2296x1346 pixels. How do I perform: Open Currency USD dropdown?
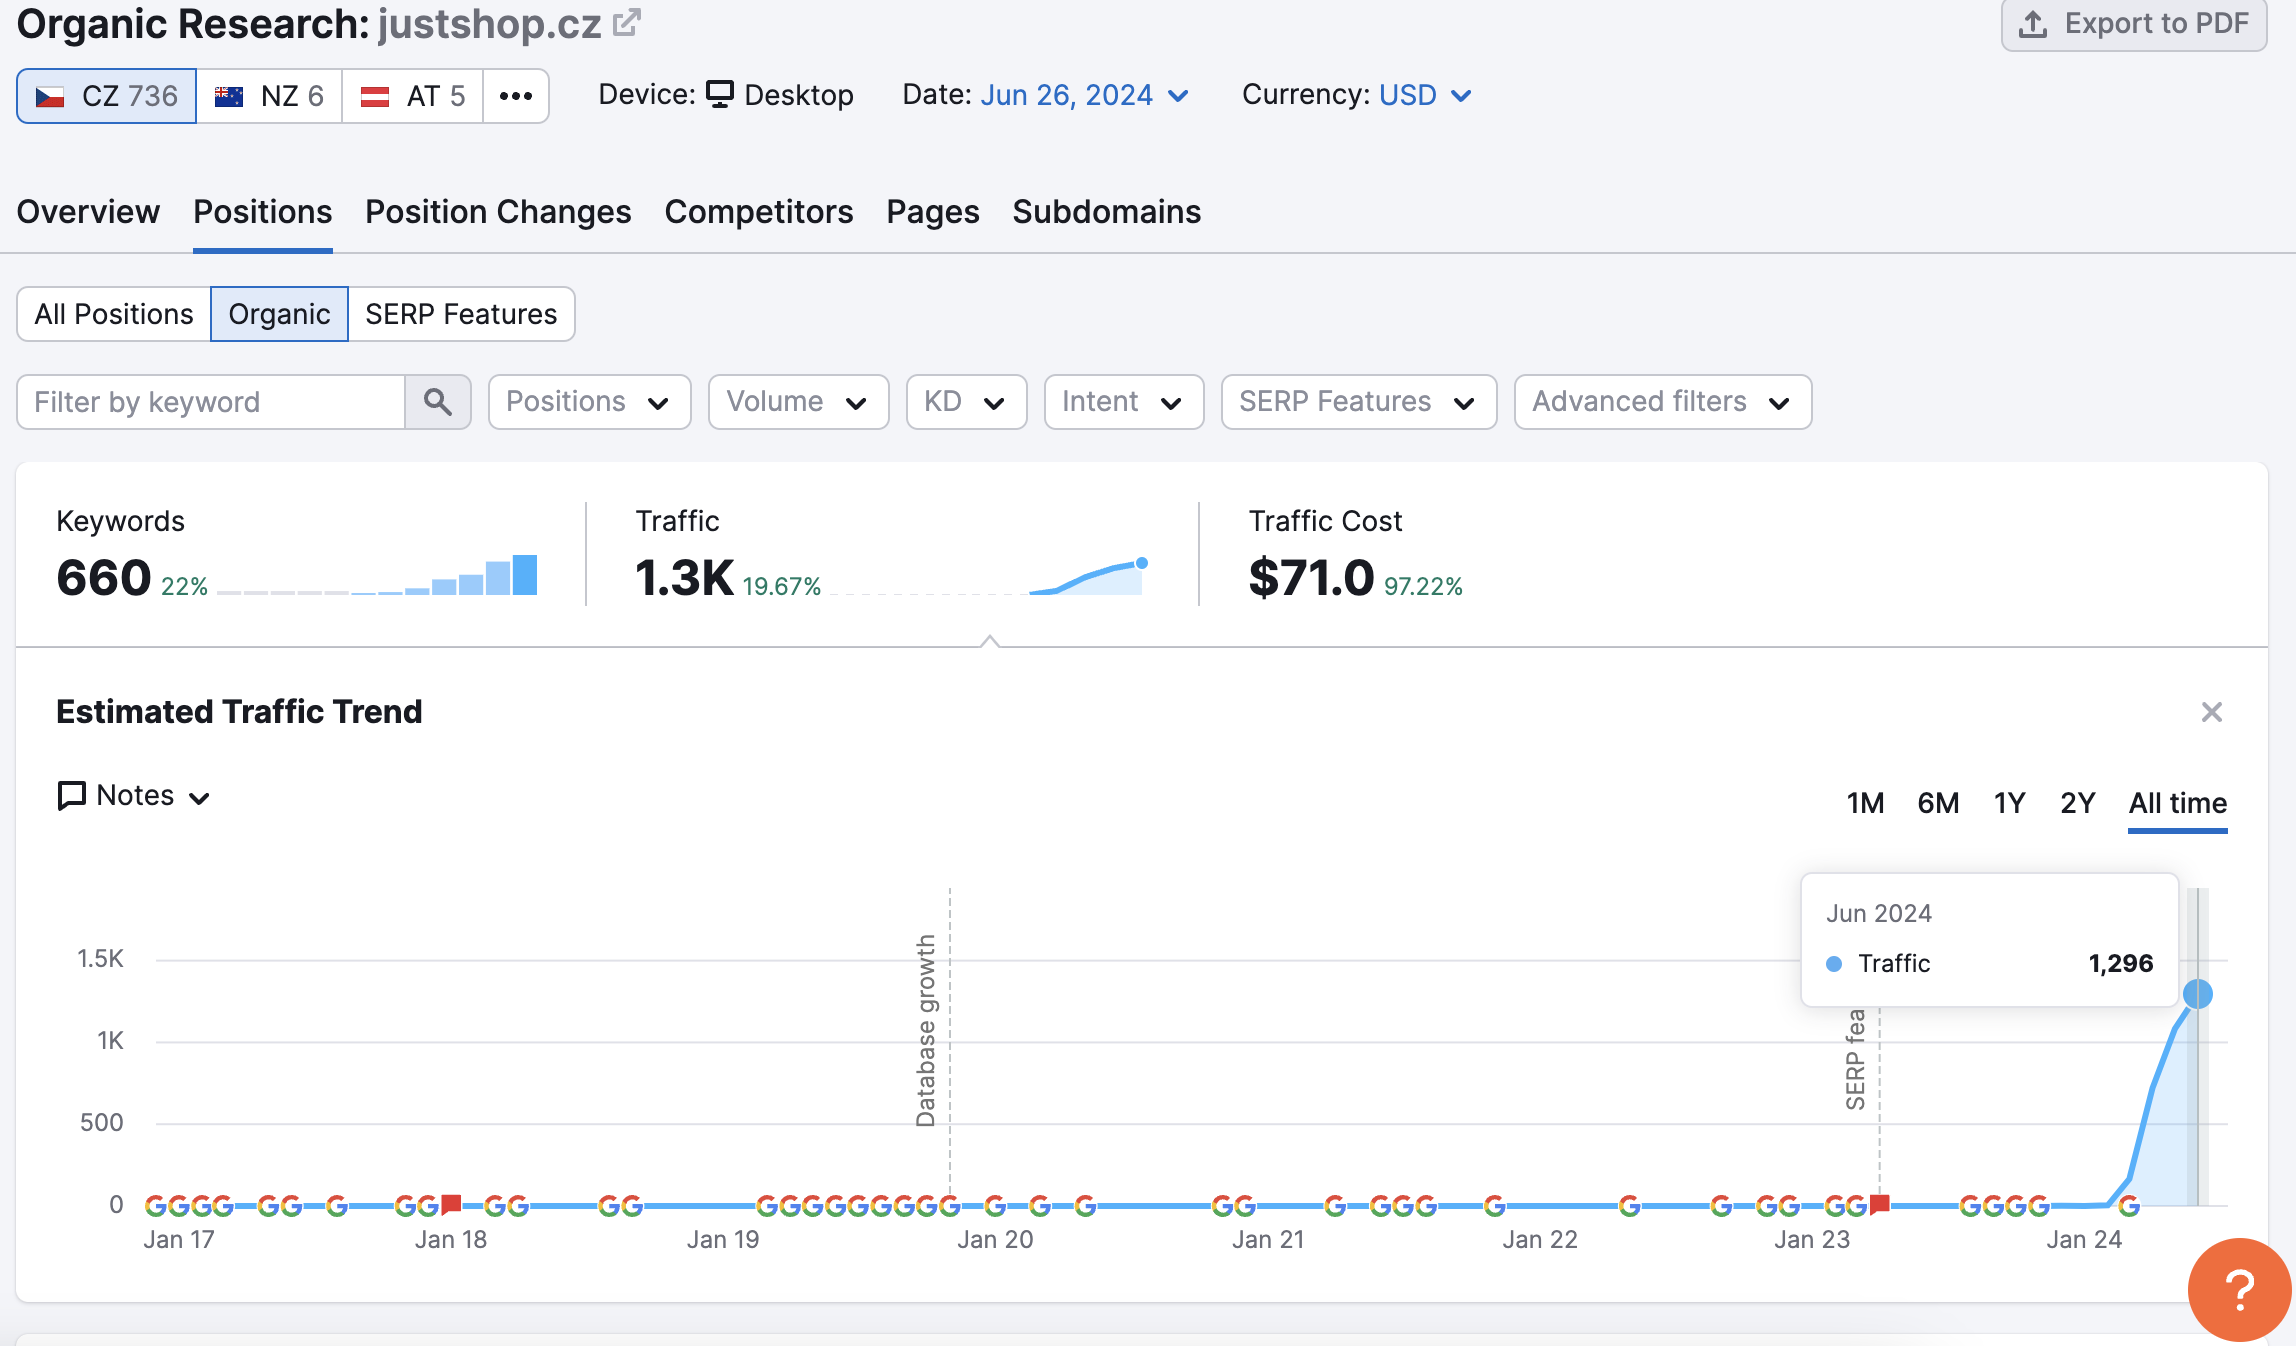tap(1426, 95)
